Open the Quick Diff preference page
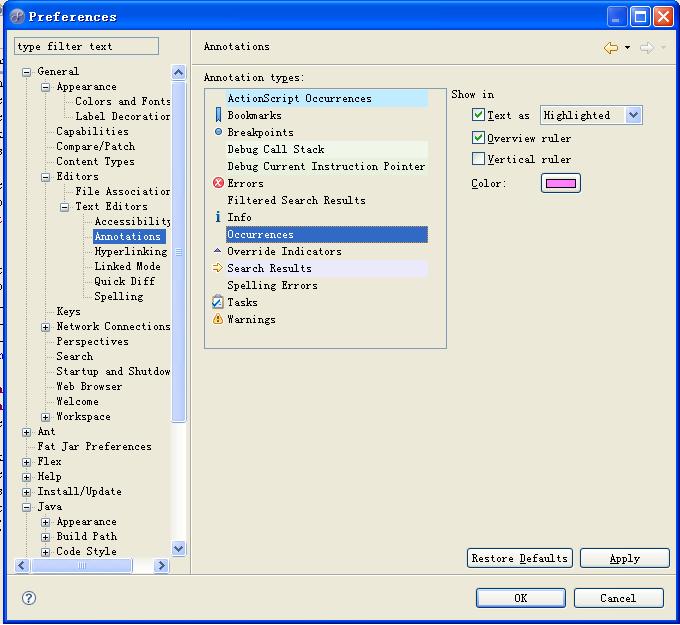Image resolution: width=680 pixels, height=625 pixels. coord(124,282)
